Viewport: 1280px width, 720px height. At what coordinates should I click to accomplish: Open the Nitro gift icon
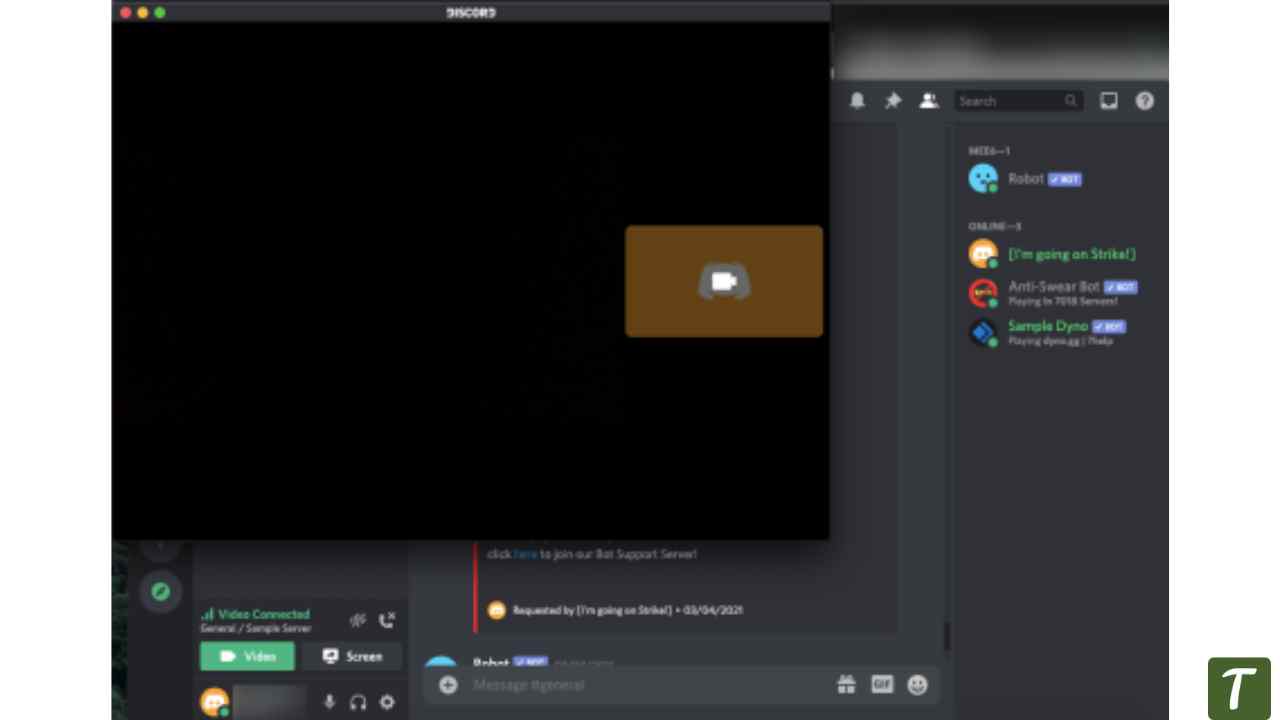[847, 685]
